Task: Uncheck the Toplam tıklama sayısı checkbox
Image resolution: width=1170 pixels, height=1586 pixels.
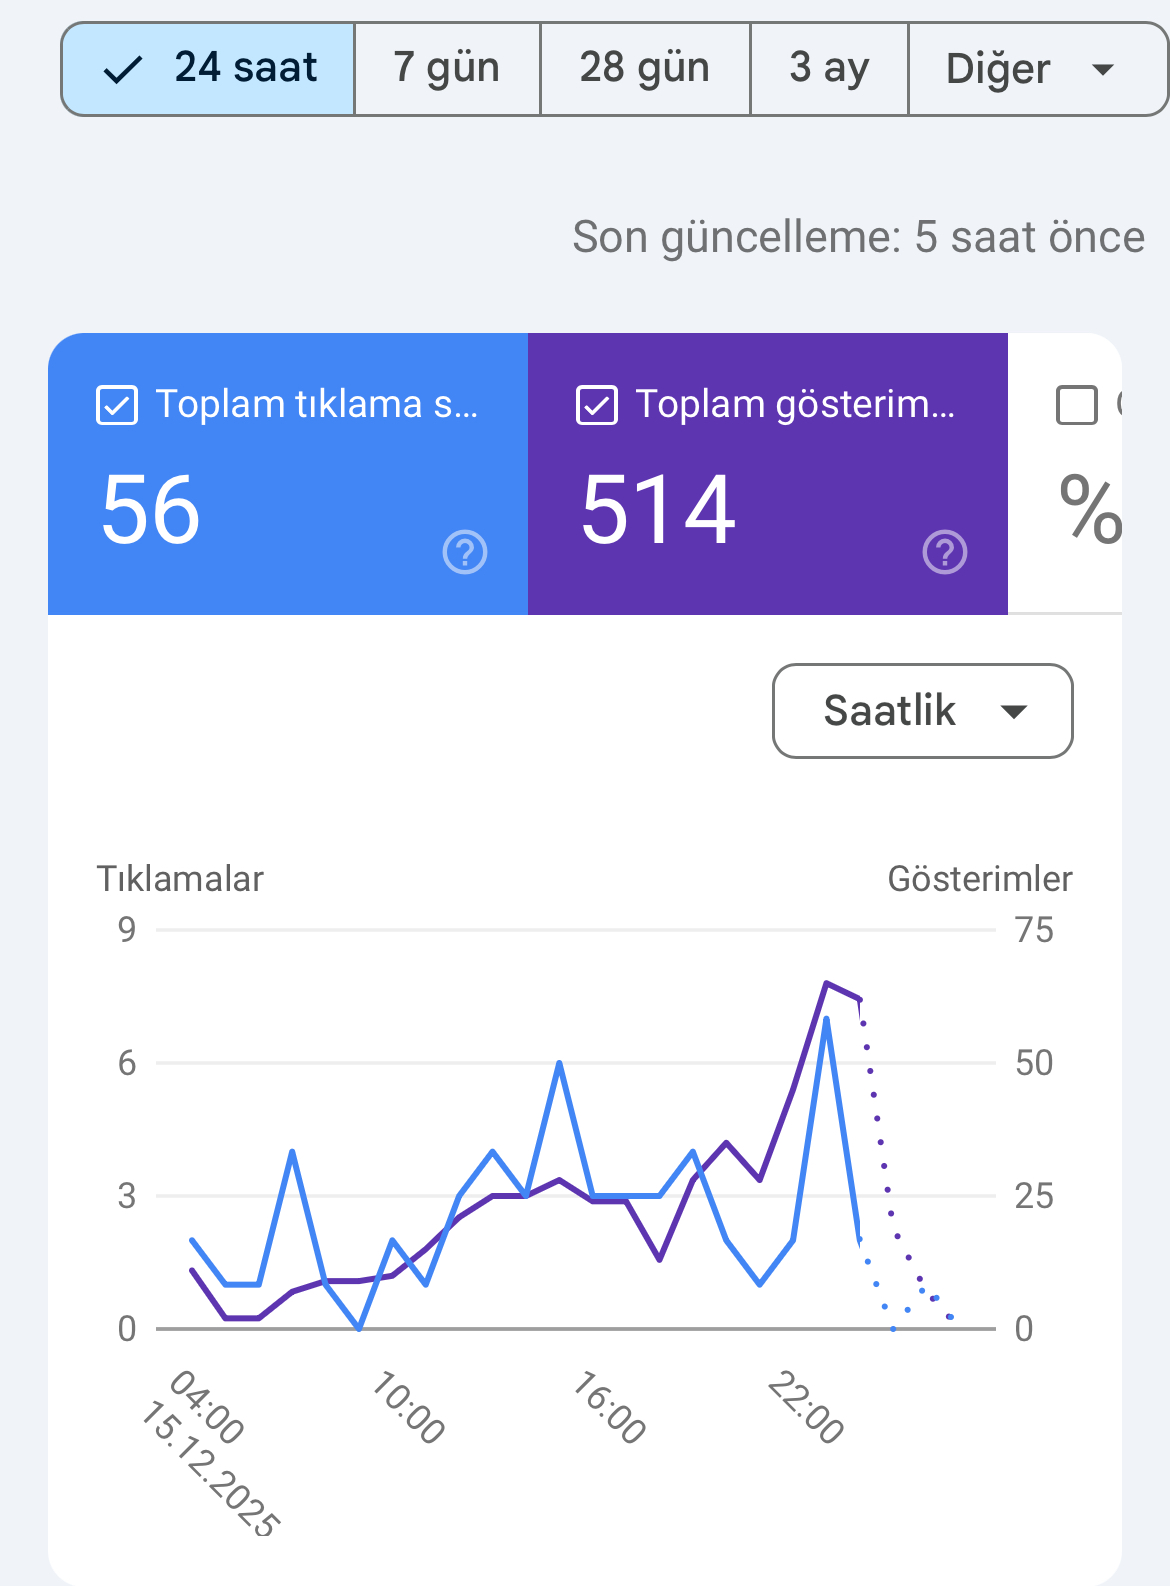Action: [x=117, y=405]
